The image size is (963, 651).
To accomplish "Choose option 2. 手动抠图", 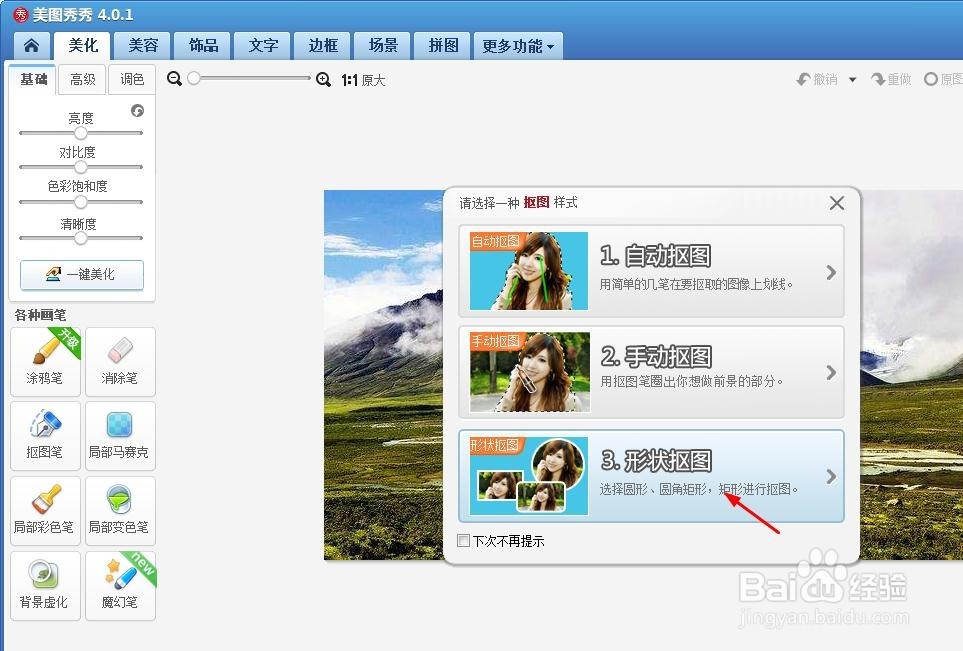I will [651, 372].
